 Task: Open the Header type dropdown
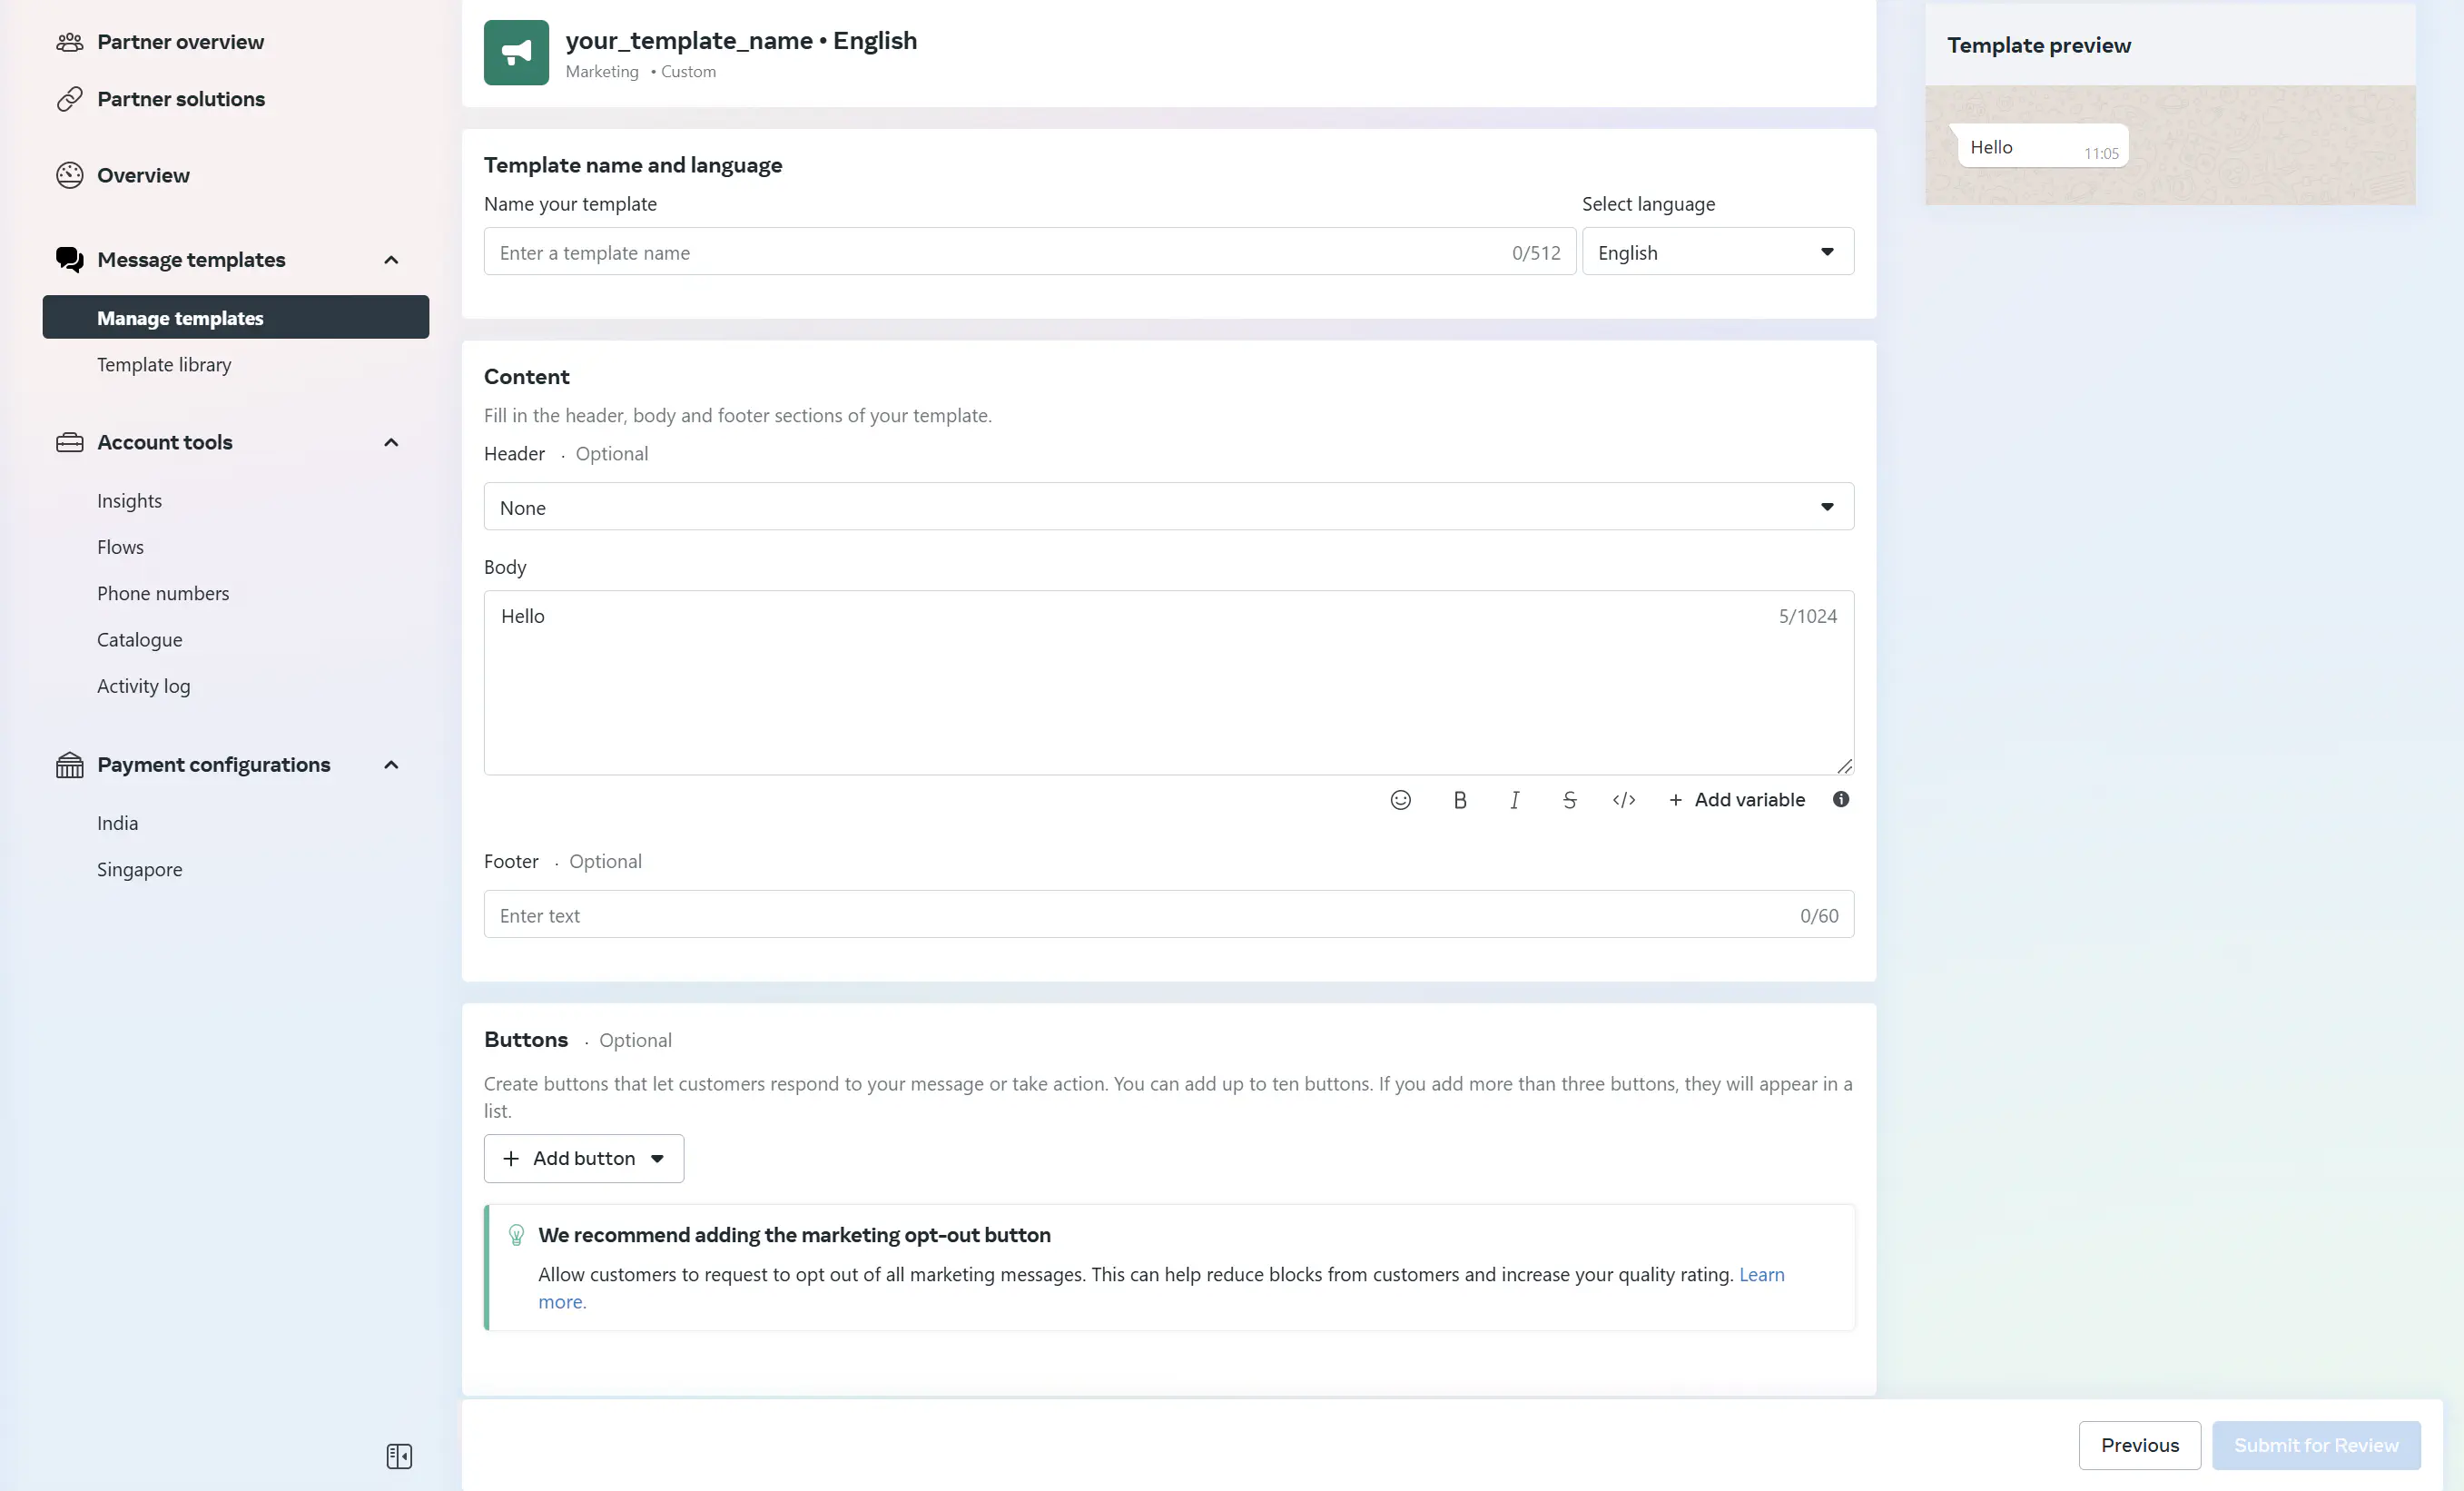(x=1168, y=507)
